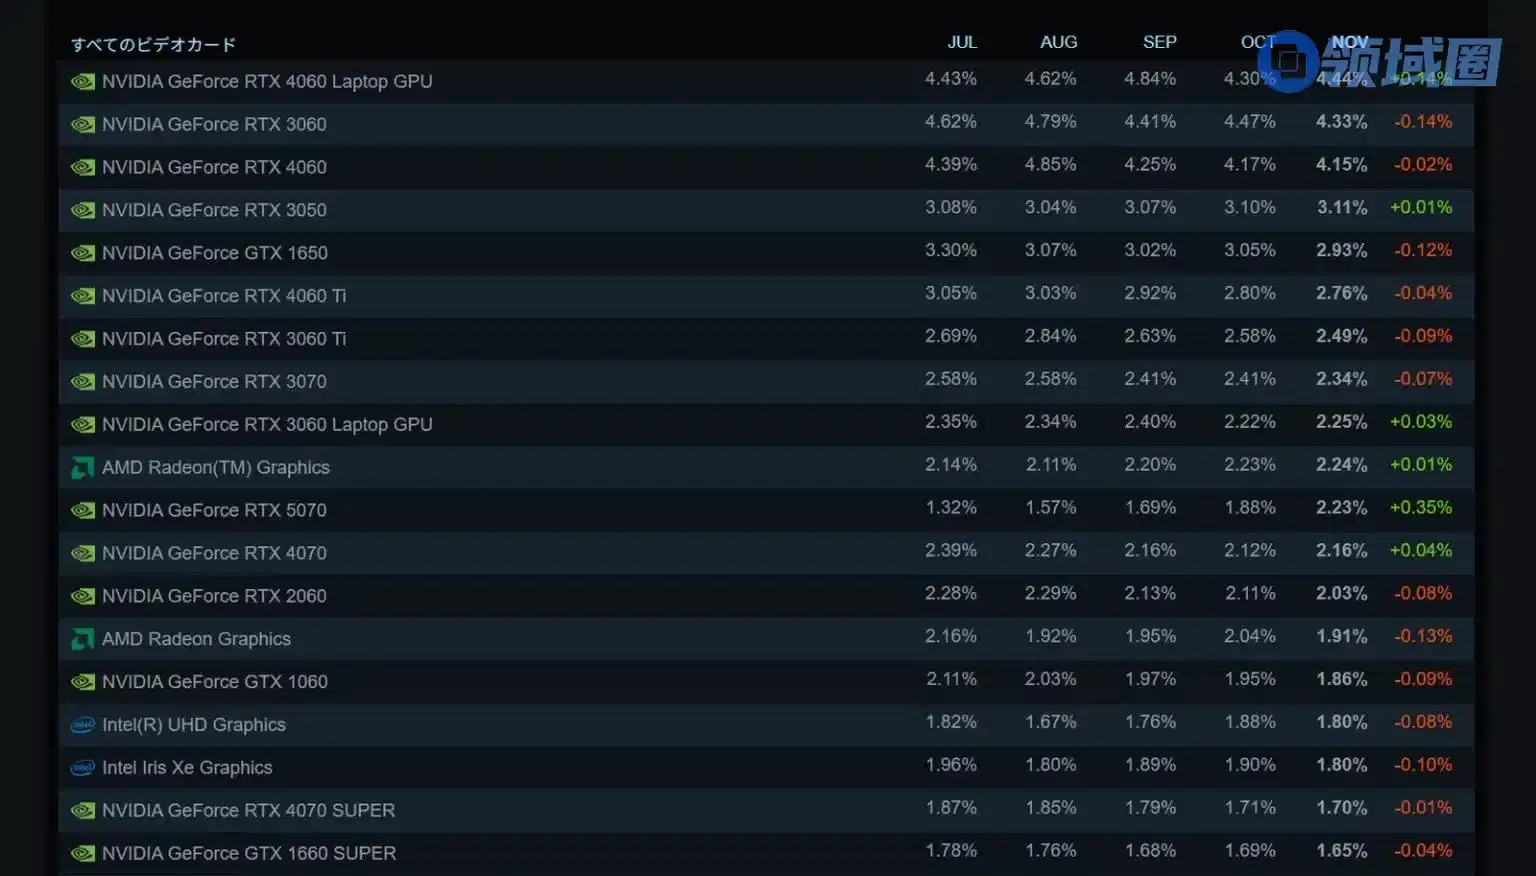Click the NVIDIA logo beside GTX 1660 SUPER
Screen dimensions: 1536x876
(83, 854)
